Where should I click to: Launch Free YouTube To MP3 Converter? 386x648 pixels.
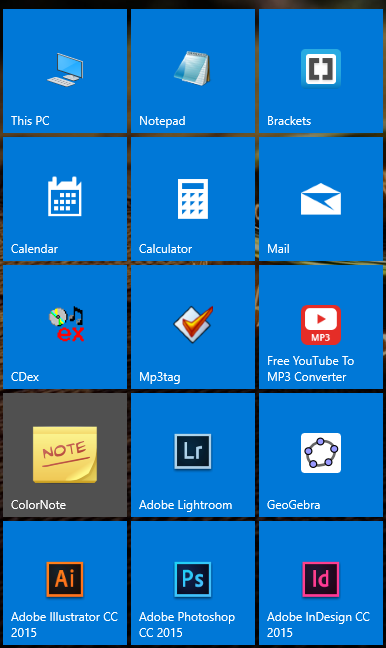tap(321, 327)
